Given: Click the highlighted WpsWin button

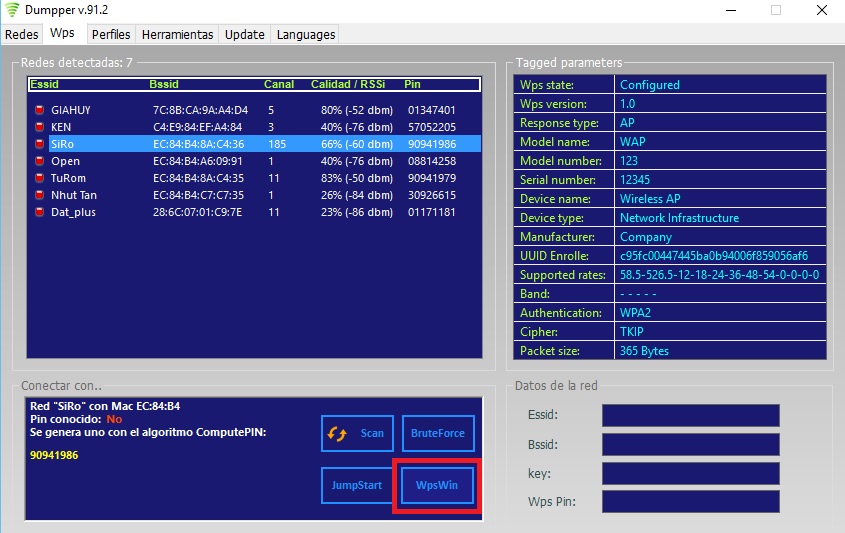Looking at the screenshot, I should (437, 485).
